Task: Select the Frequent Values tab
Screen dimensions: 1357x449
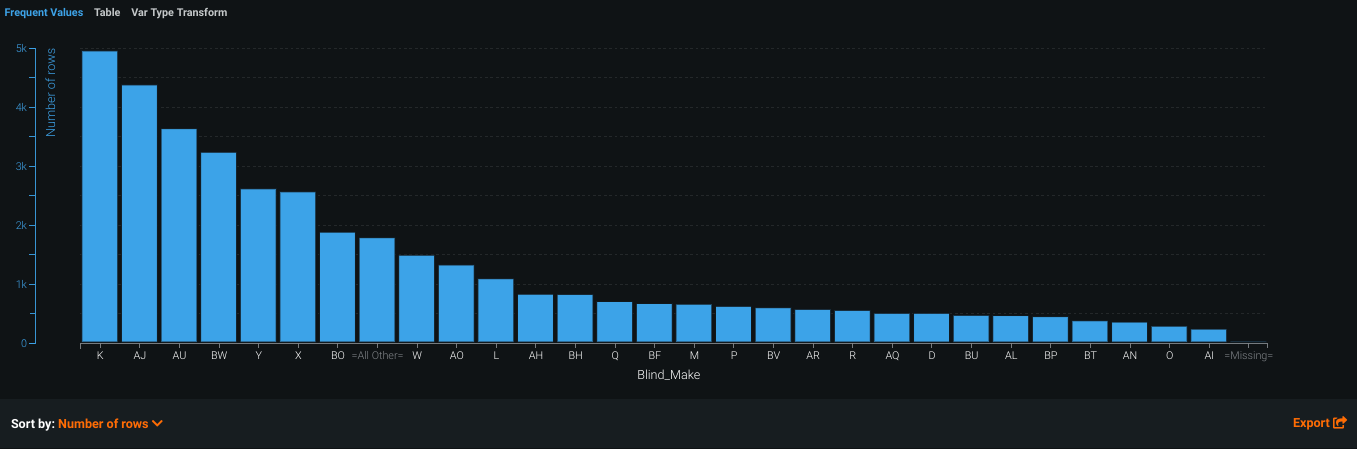Action: click(x=44, y=13)
